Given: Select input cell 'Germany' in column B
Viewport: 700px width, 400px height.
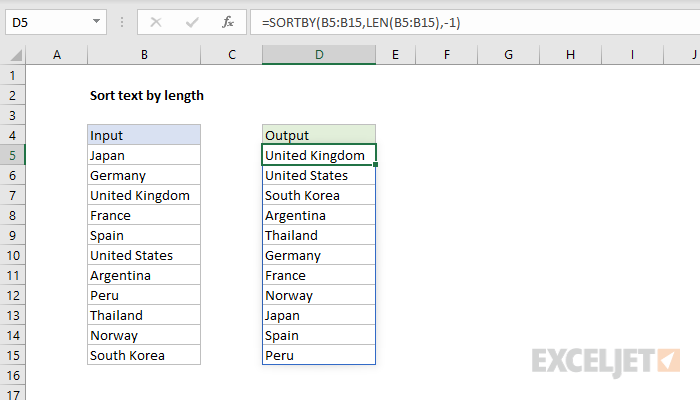Looking at the screenshot, I should coord(144,175).
